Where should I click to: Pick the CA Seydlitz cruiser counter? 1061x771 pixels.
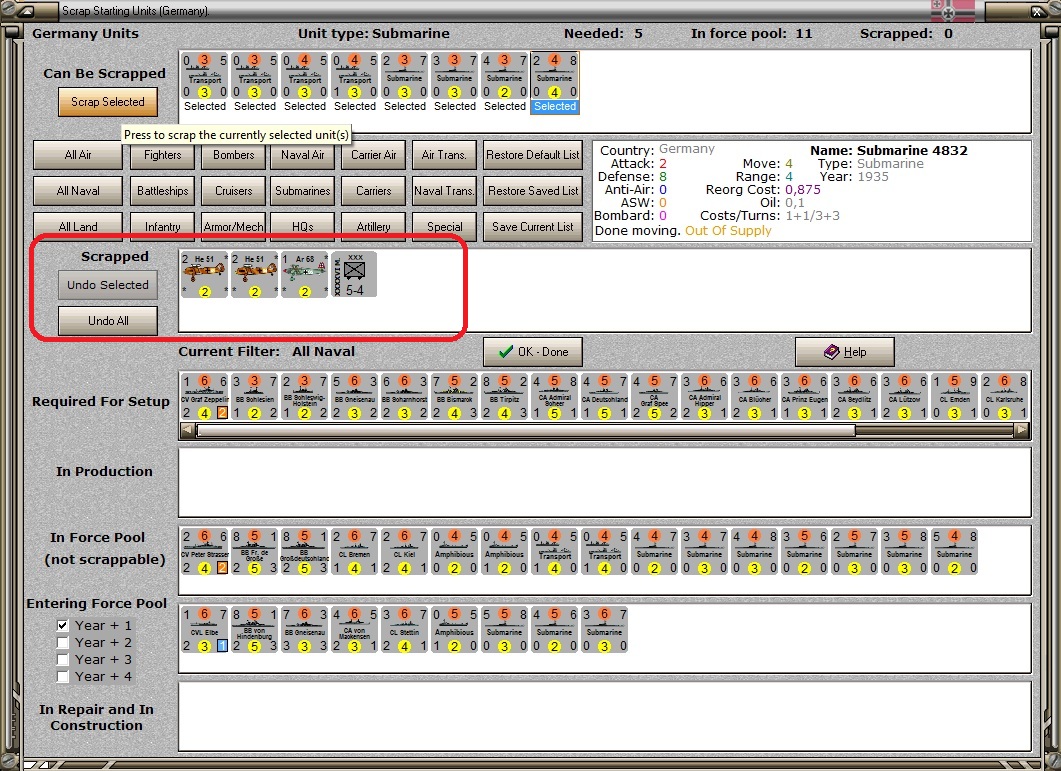point(855,397)
